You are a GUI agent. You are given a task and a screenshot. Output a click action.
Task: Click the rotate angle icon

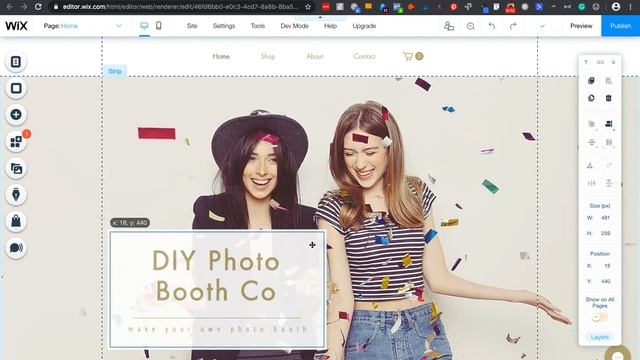(x=590, y=165)
